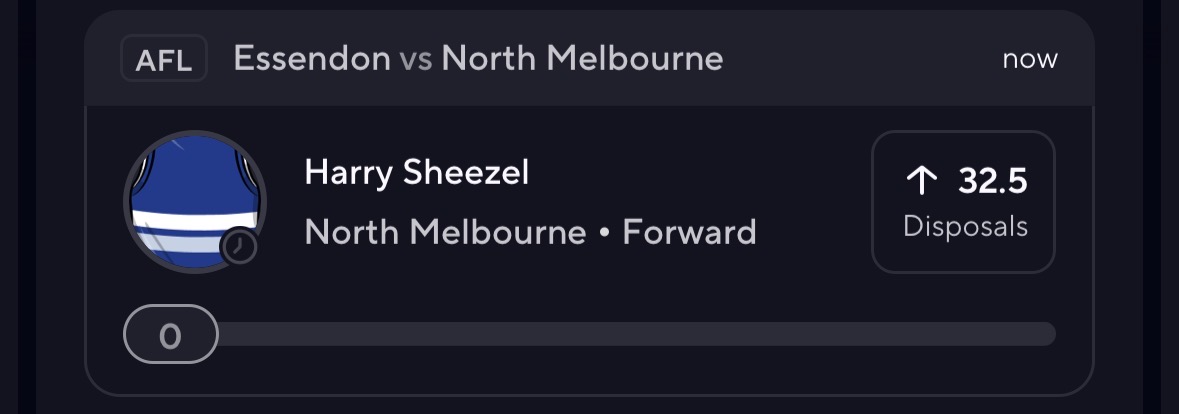Click the clock icon on the jersey avatar
Image resolution: width=1179 pixels, height=414 pixels.
coord(240,247)
